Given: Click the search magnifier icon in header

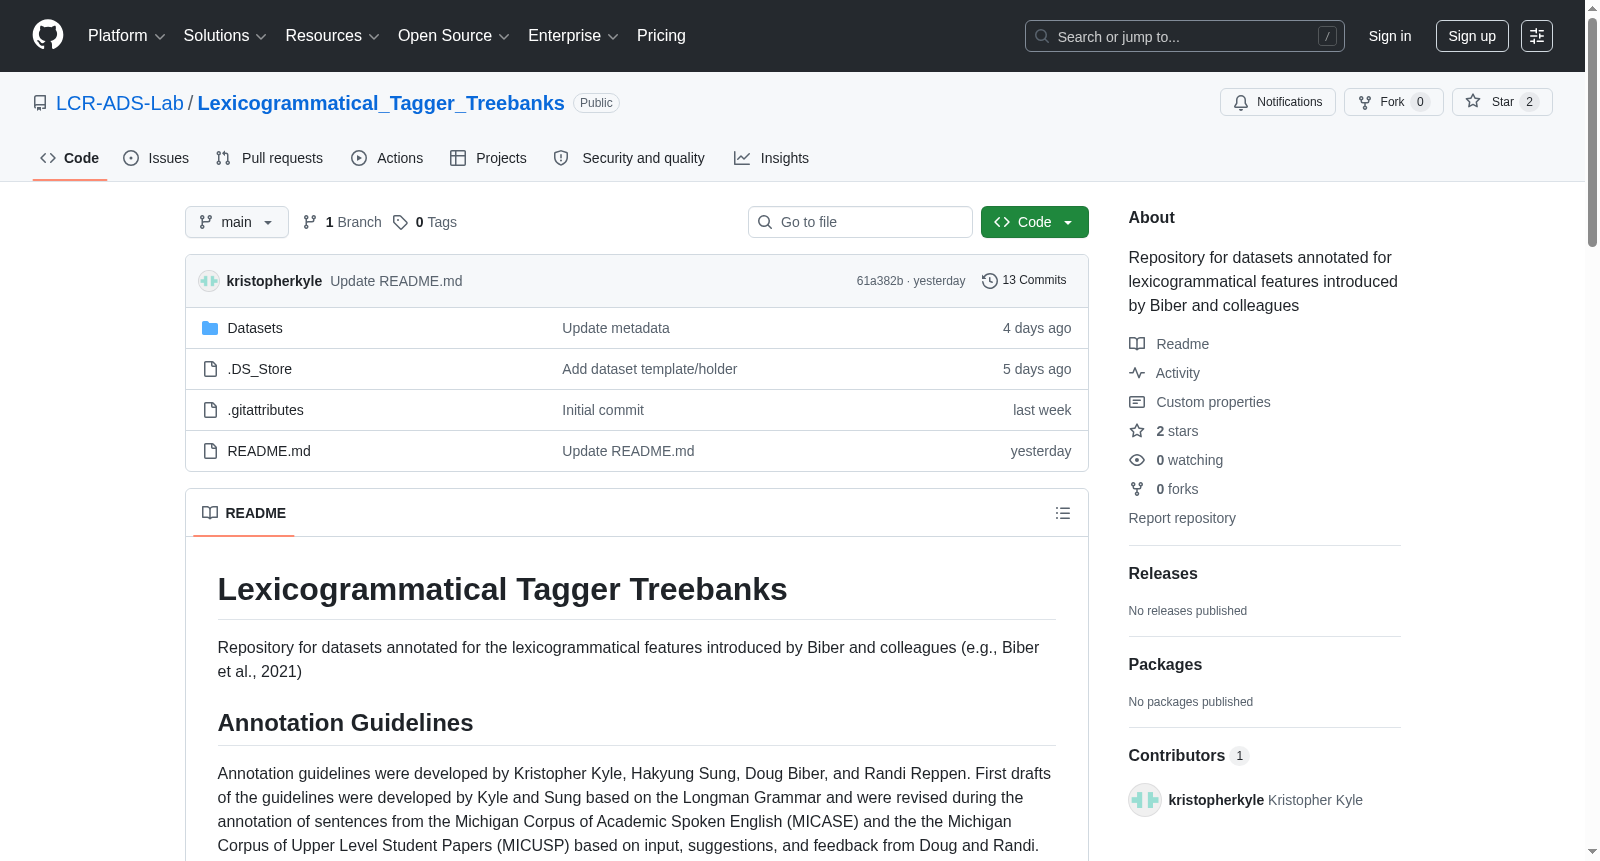Looking at the screenshot, I should pyautogui.click(x=1042, y=36).
